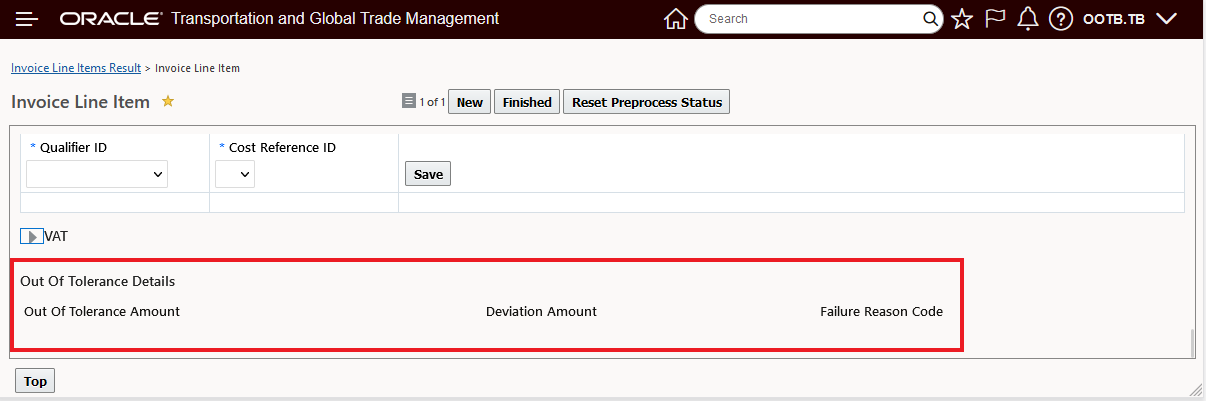Open the Watchlist flag icon
The width and height of the screenshot is (1206, 401).
point(994,19)
